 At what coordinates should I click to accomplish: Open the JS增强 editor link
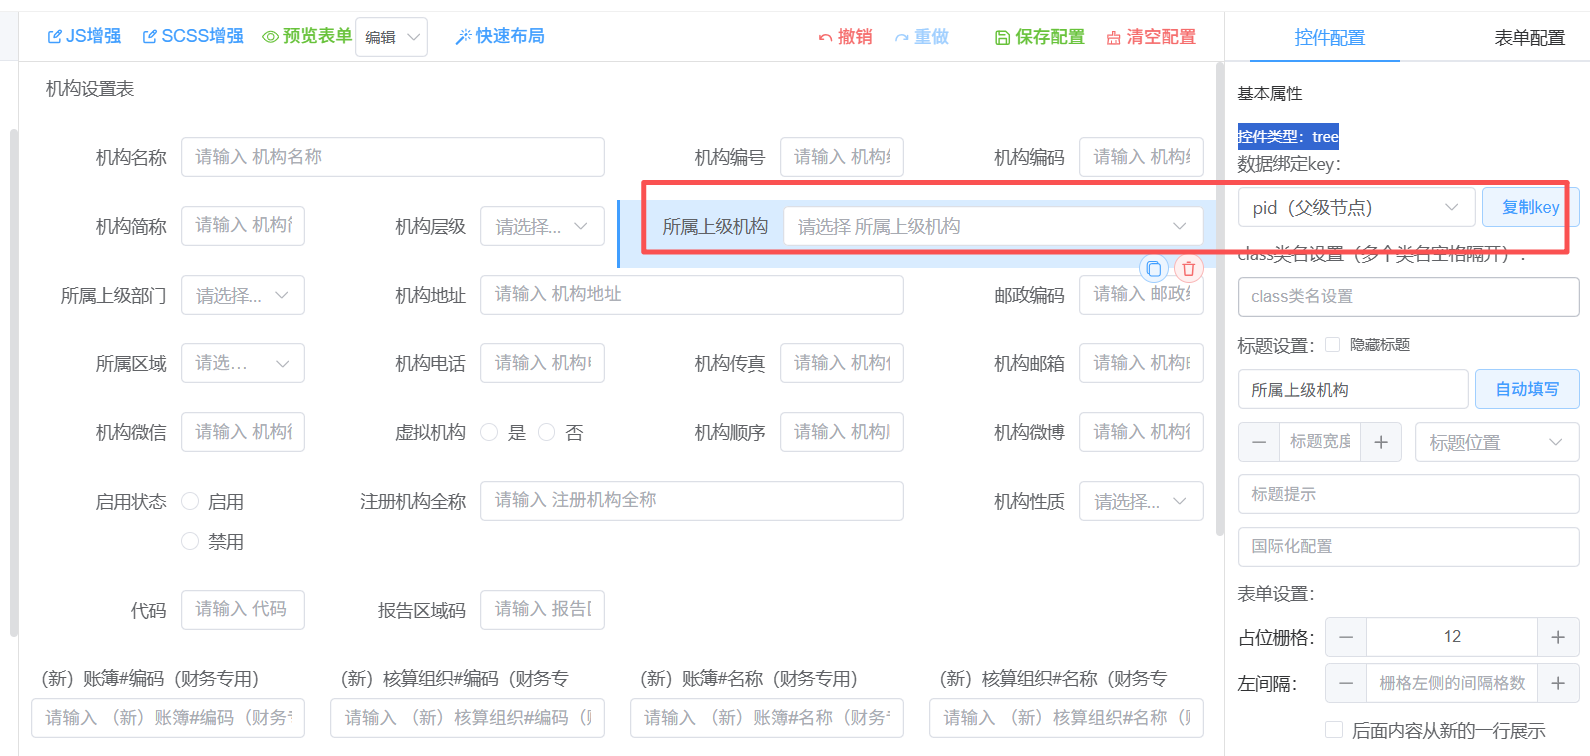pyautogui.click(x=84, y=36)
